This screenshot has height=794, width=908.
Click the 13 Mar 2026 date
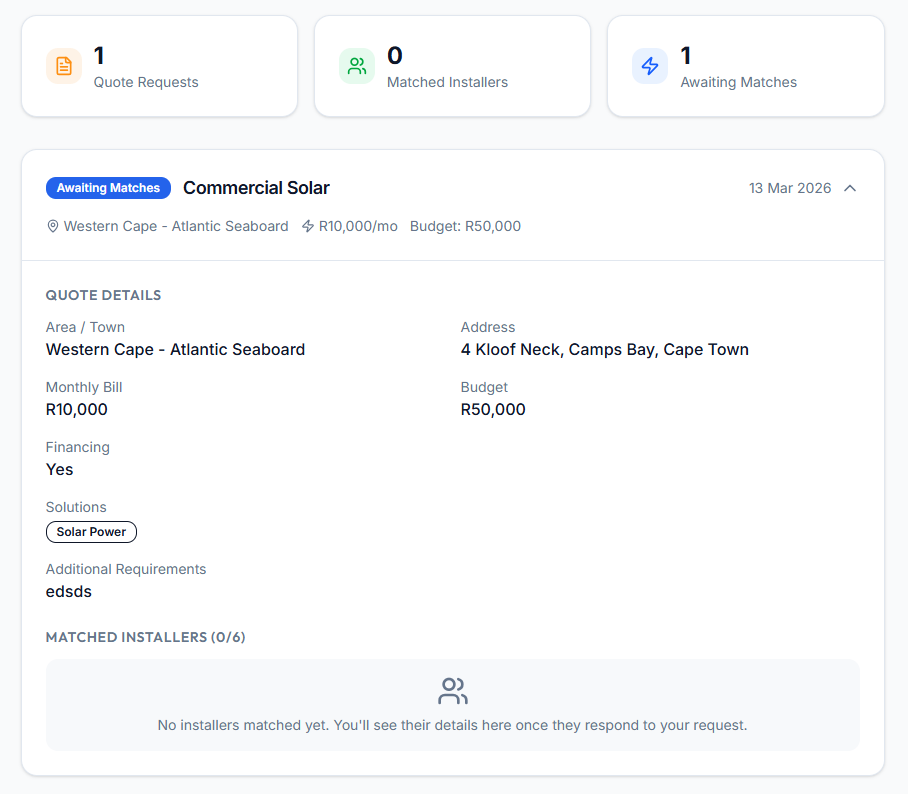[x=790, y=188]
